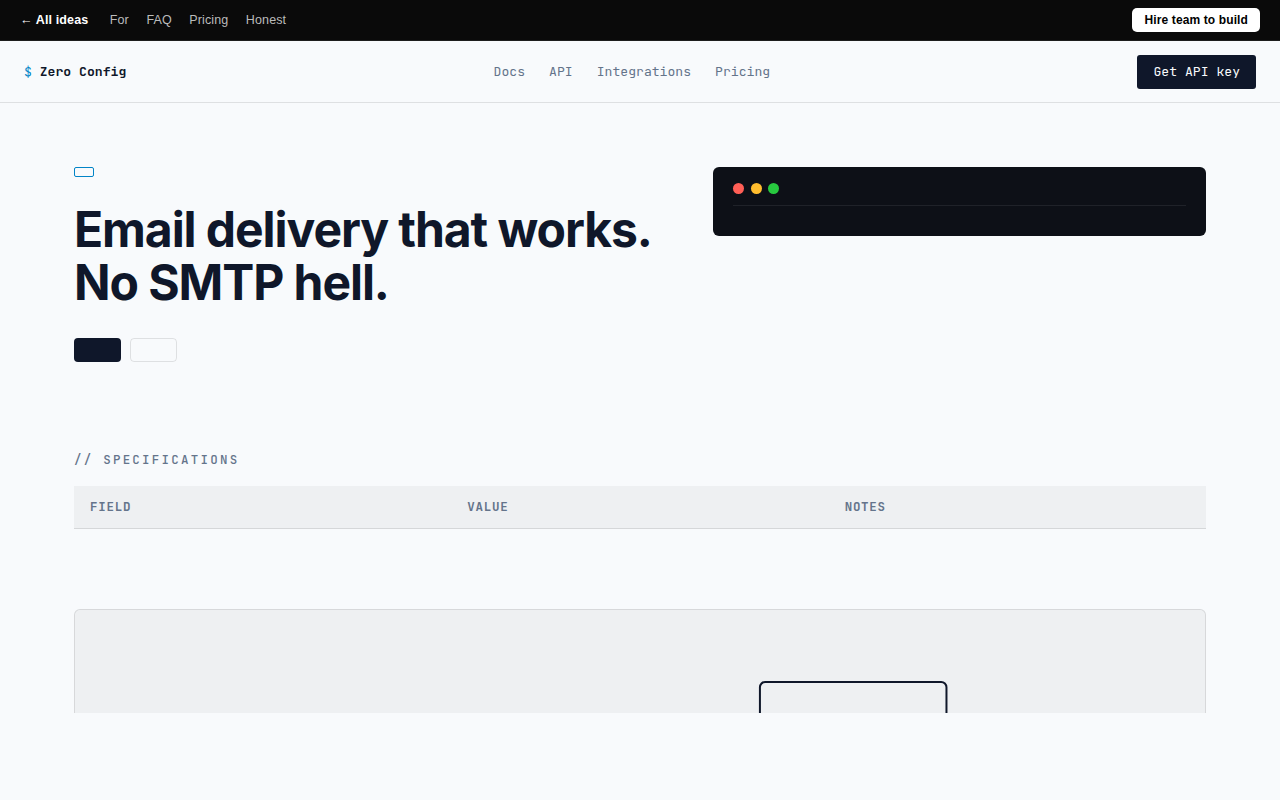Click the yellow terminal window dot
The image size is (1280, 800).
pos(756,188)
